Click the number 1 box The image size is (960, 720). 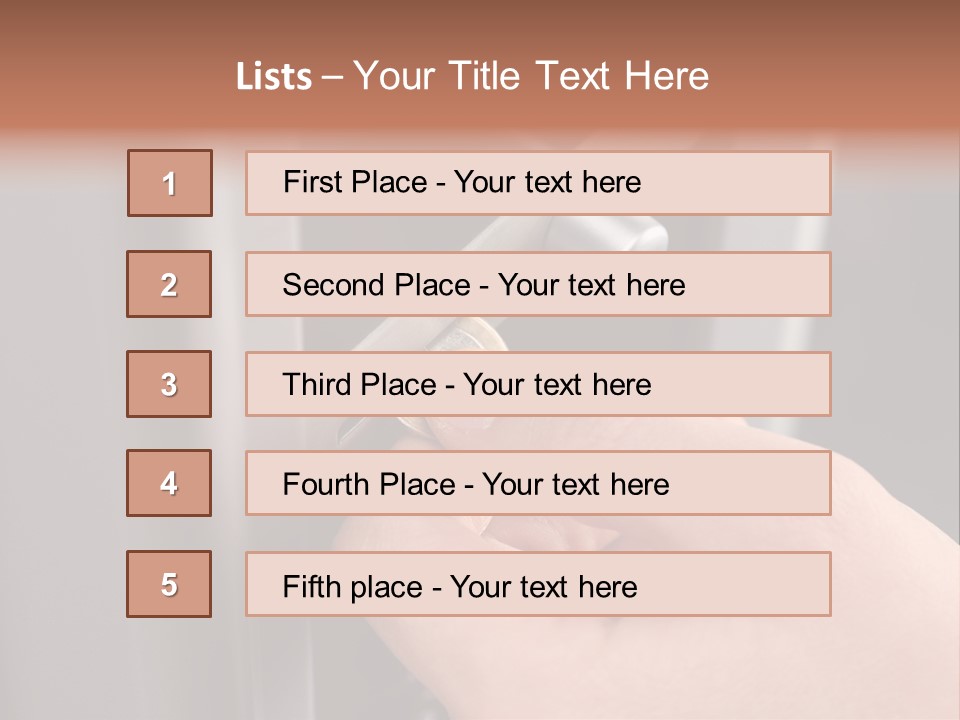170,183
